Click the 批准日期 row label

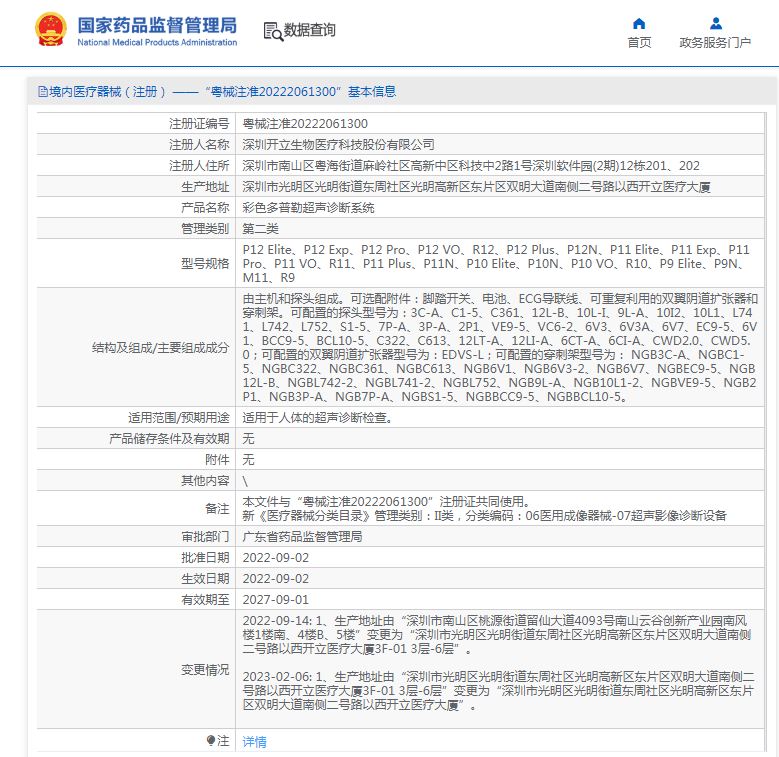pos(205,558)
